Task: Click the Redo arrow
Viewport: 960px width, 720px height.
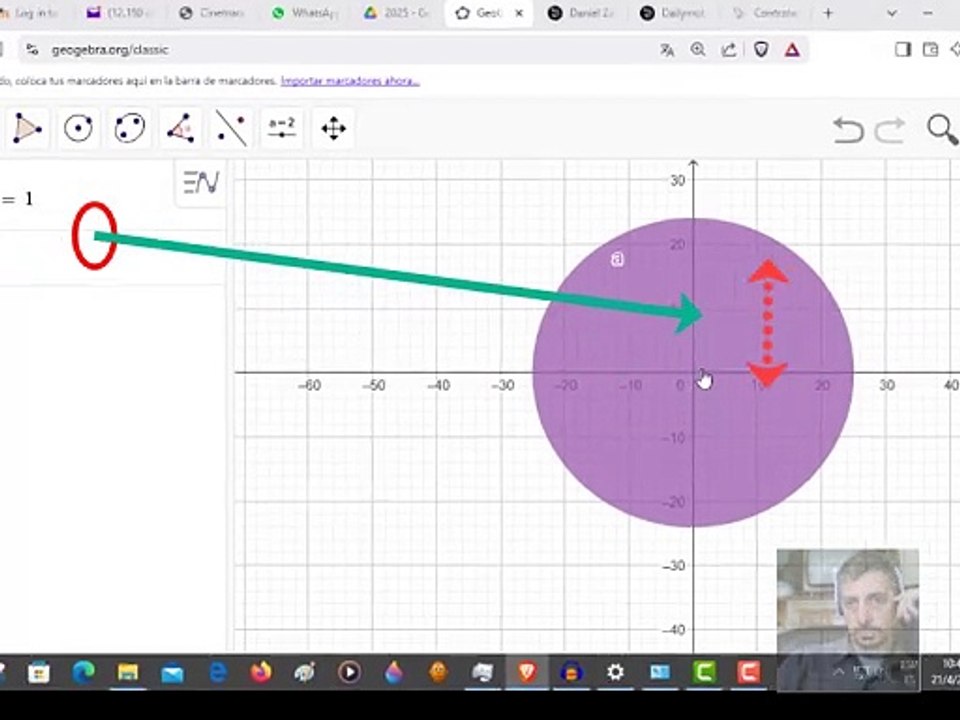Action: click(x=890, y=130)
